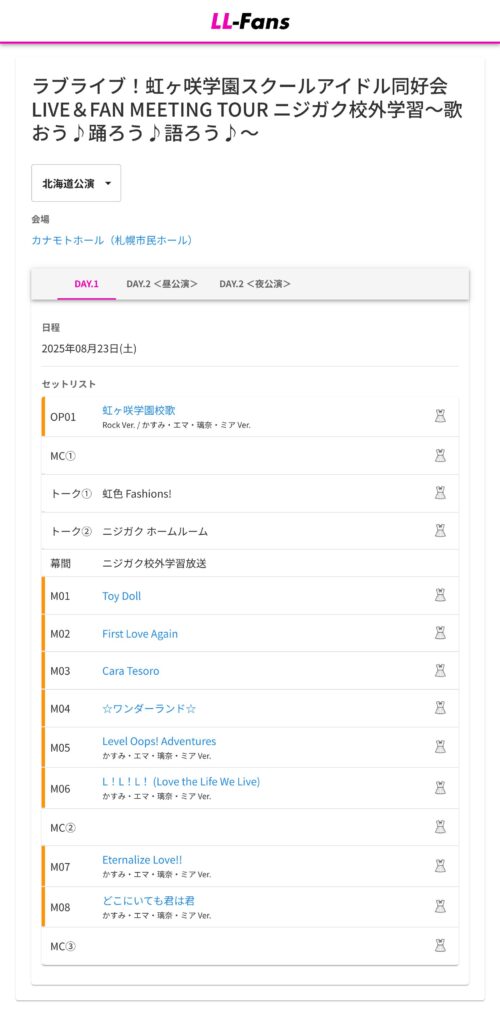Click the LL-Fans logo in the header
500x1016 pixels.
click(250, 21)
